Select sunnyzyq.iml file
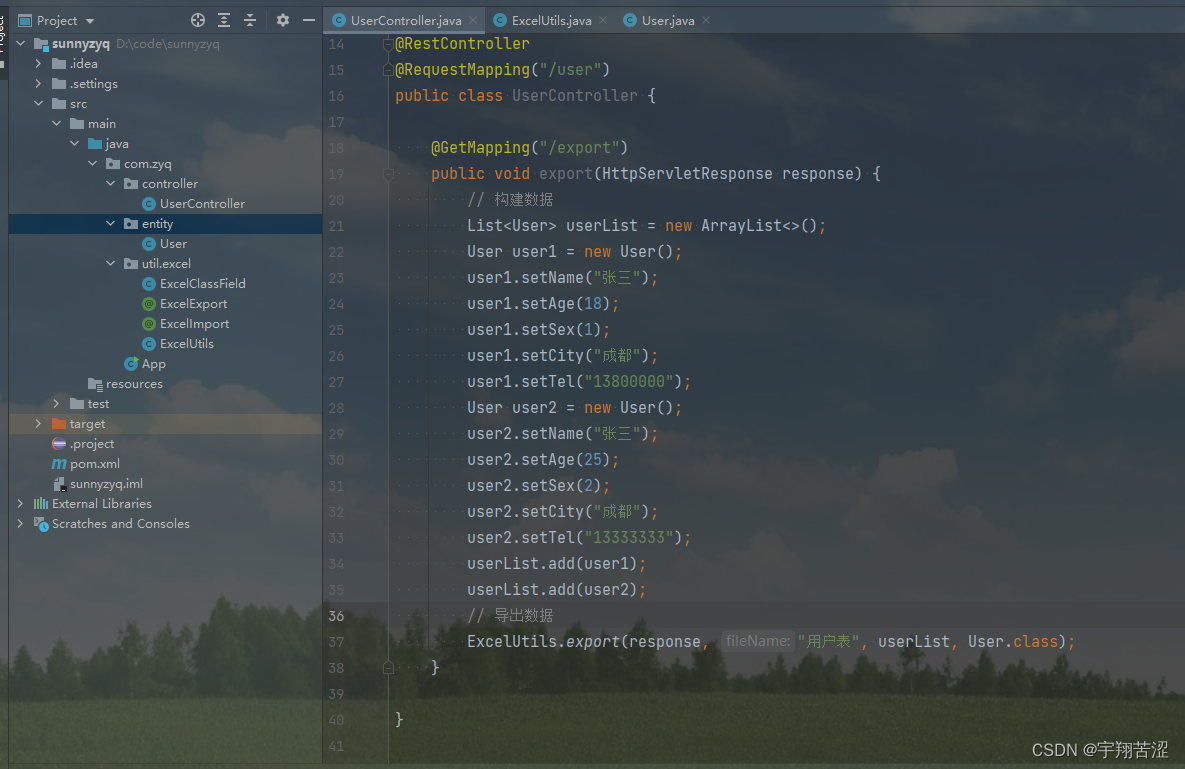Viewport: 1185px width, 769px height. pos(106,484)
